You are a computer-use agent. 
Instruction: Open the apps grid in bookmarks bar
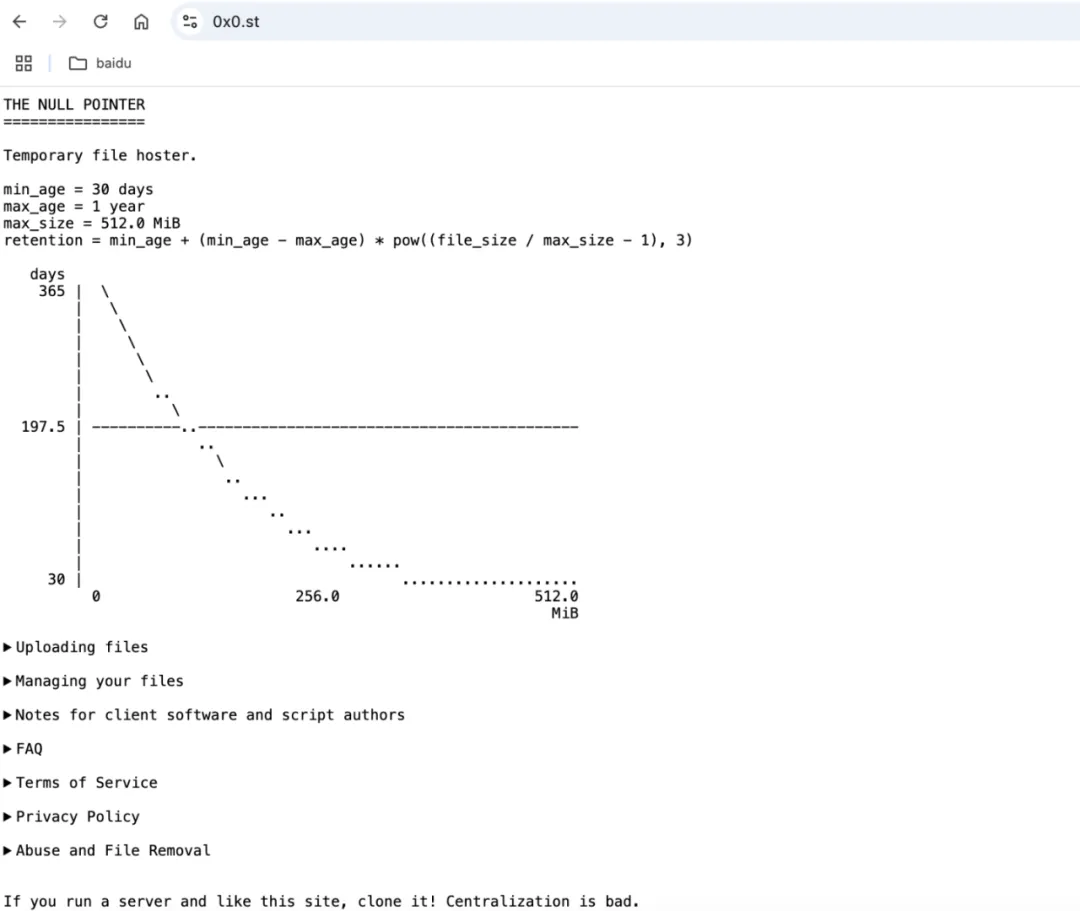tap(24, 63)
